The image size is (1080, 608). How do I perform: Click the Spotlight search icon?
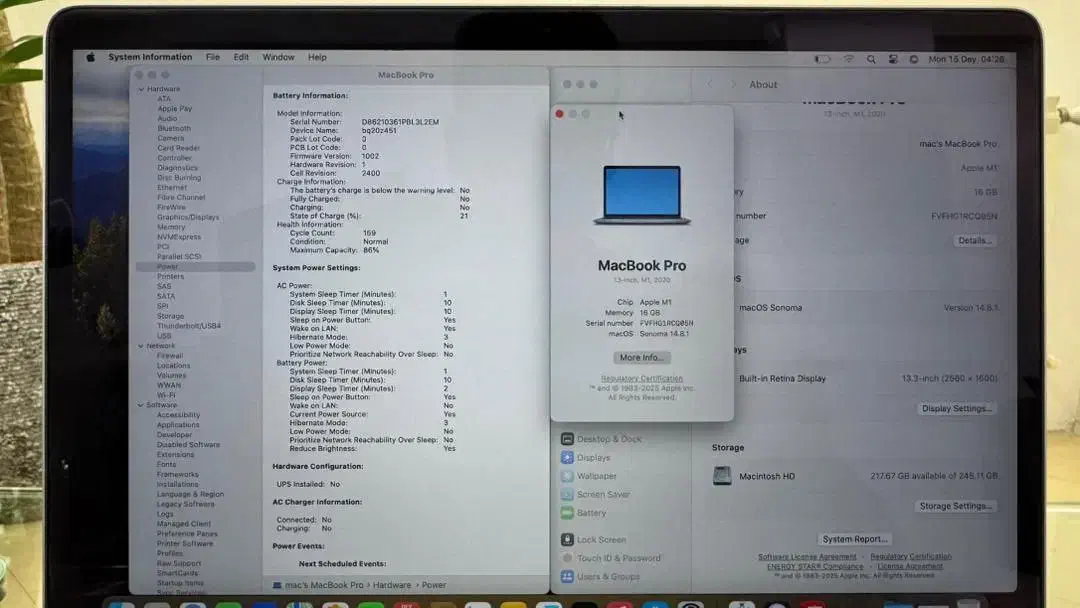(x=872, y=57)
